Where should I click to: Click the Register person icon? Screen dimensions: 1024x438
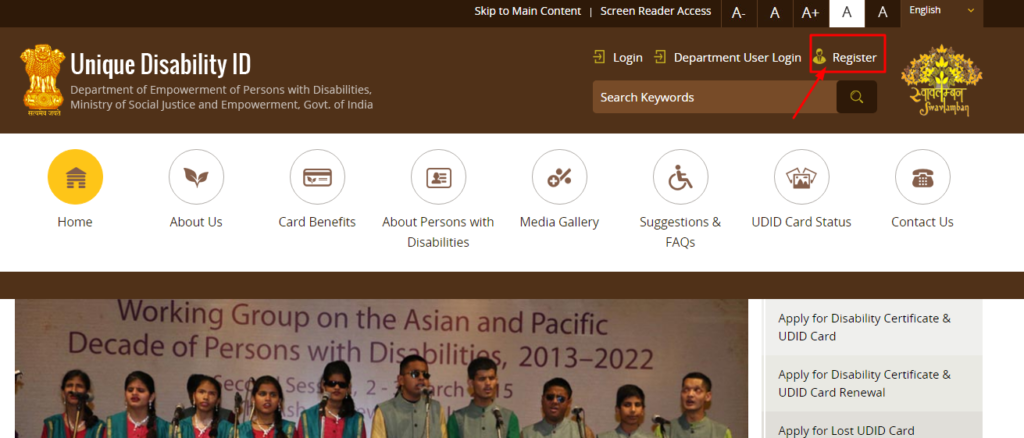(820, 57)
